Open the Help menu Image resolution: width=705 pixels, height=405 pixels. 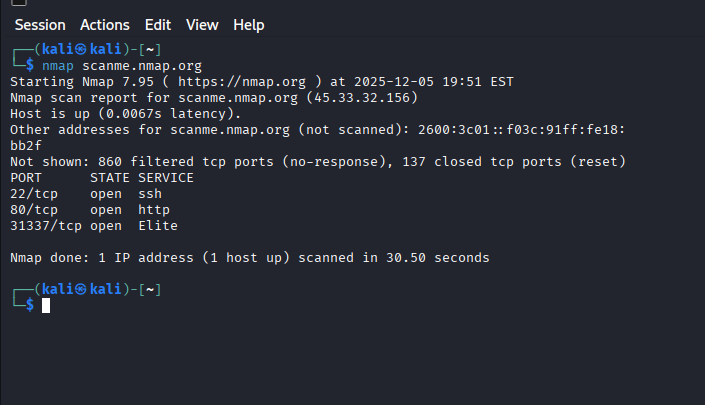[x=248, y=24]
